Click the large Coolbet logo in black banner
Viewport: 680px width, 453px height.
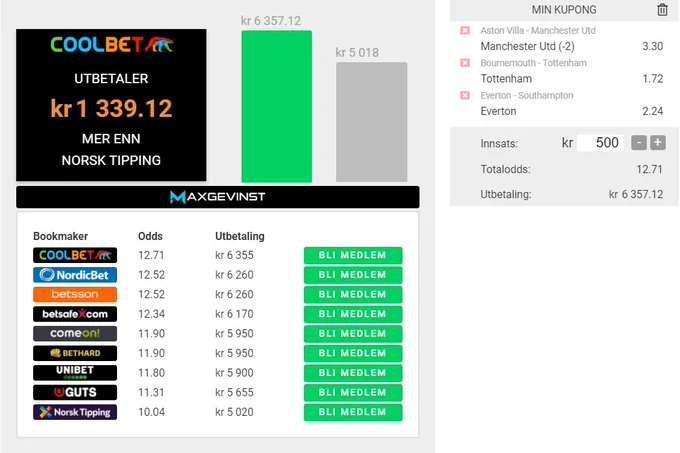tap(111, 44)
